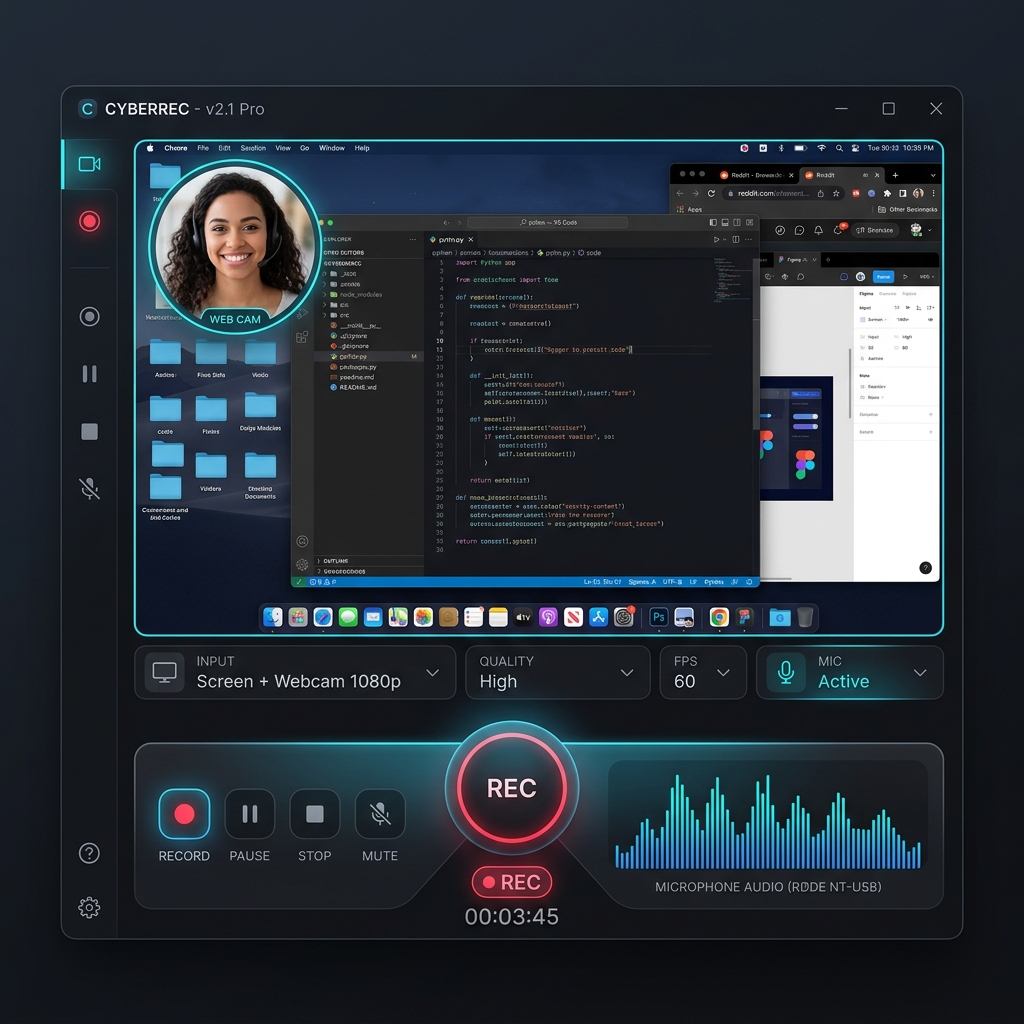
Task: Toggle the muted microphone icon in the sidebar
Action: coord(89,488)
